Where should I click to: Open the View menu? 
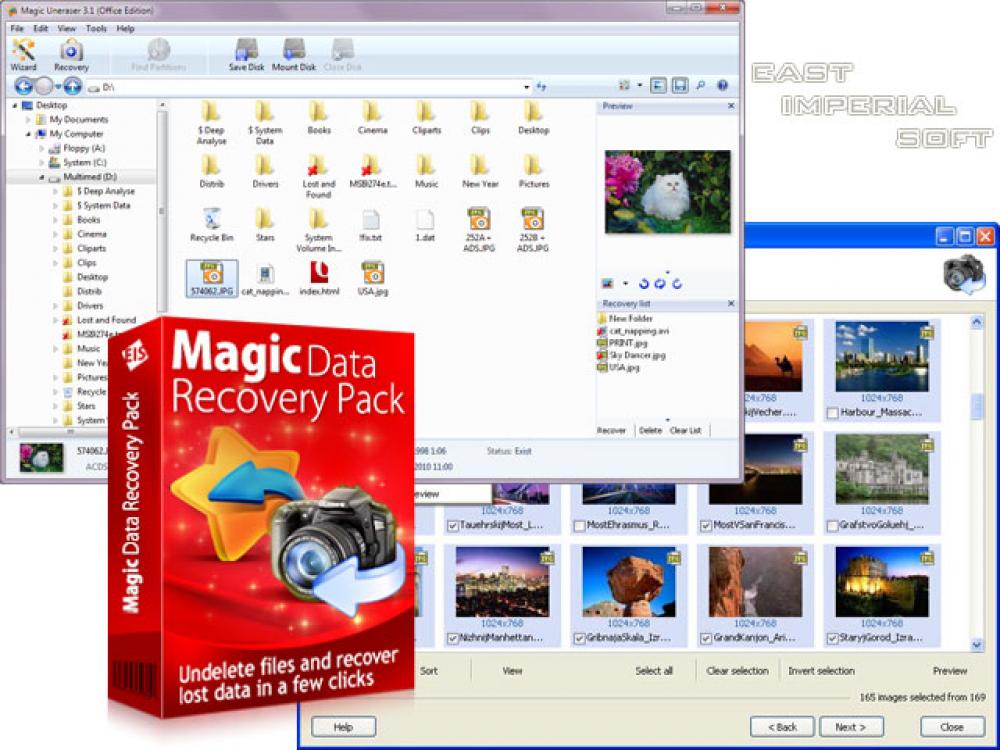click(66, 29)
